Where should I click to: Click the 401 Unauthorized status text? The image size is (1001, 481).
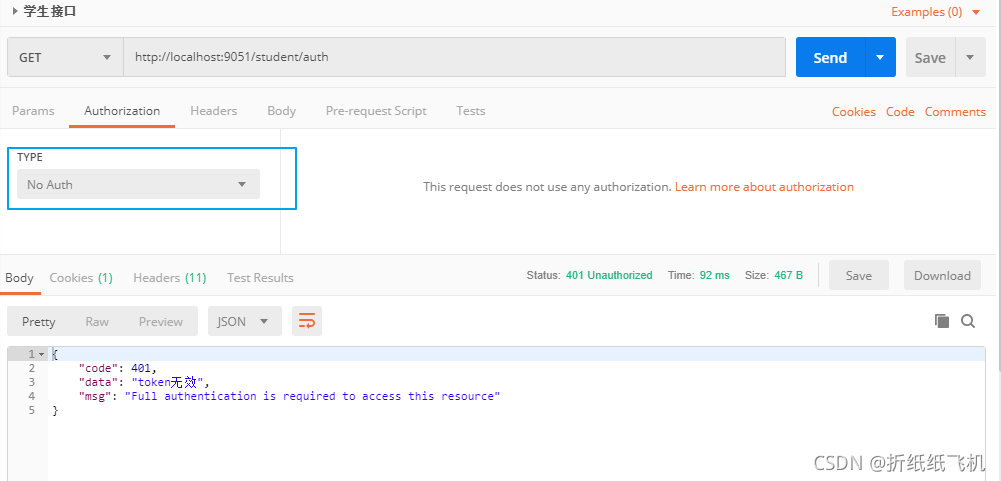pyautogui.click(x=609, y=275)
